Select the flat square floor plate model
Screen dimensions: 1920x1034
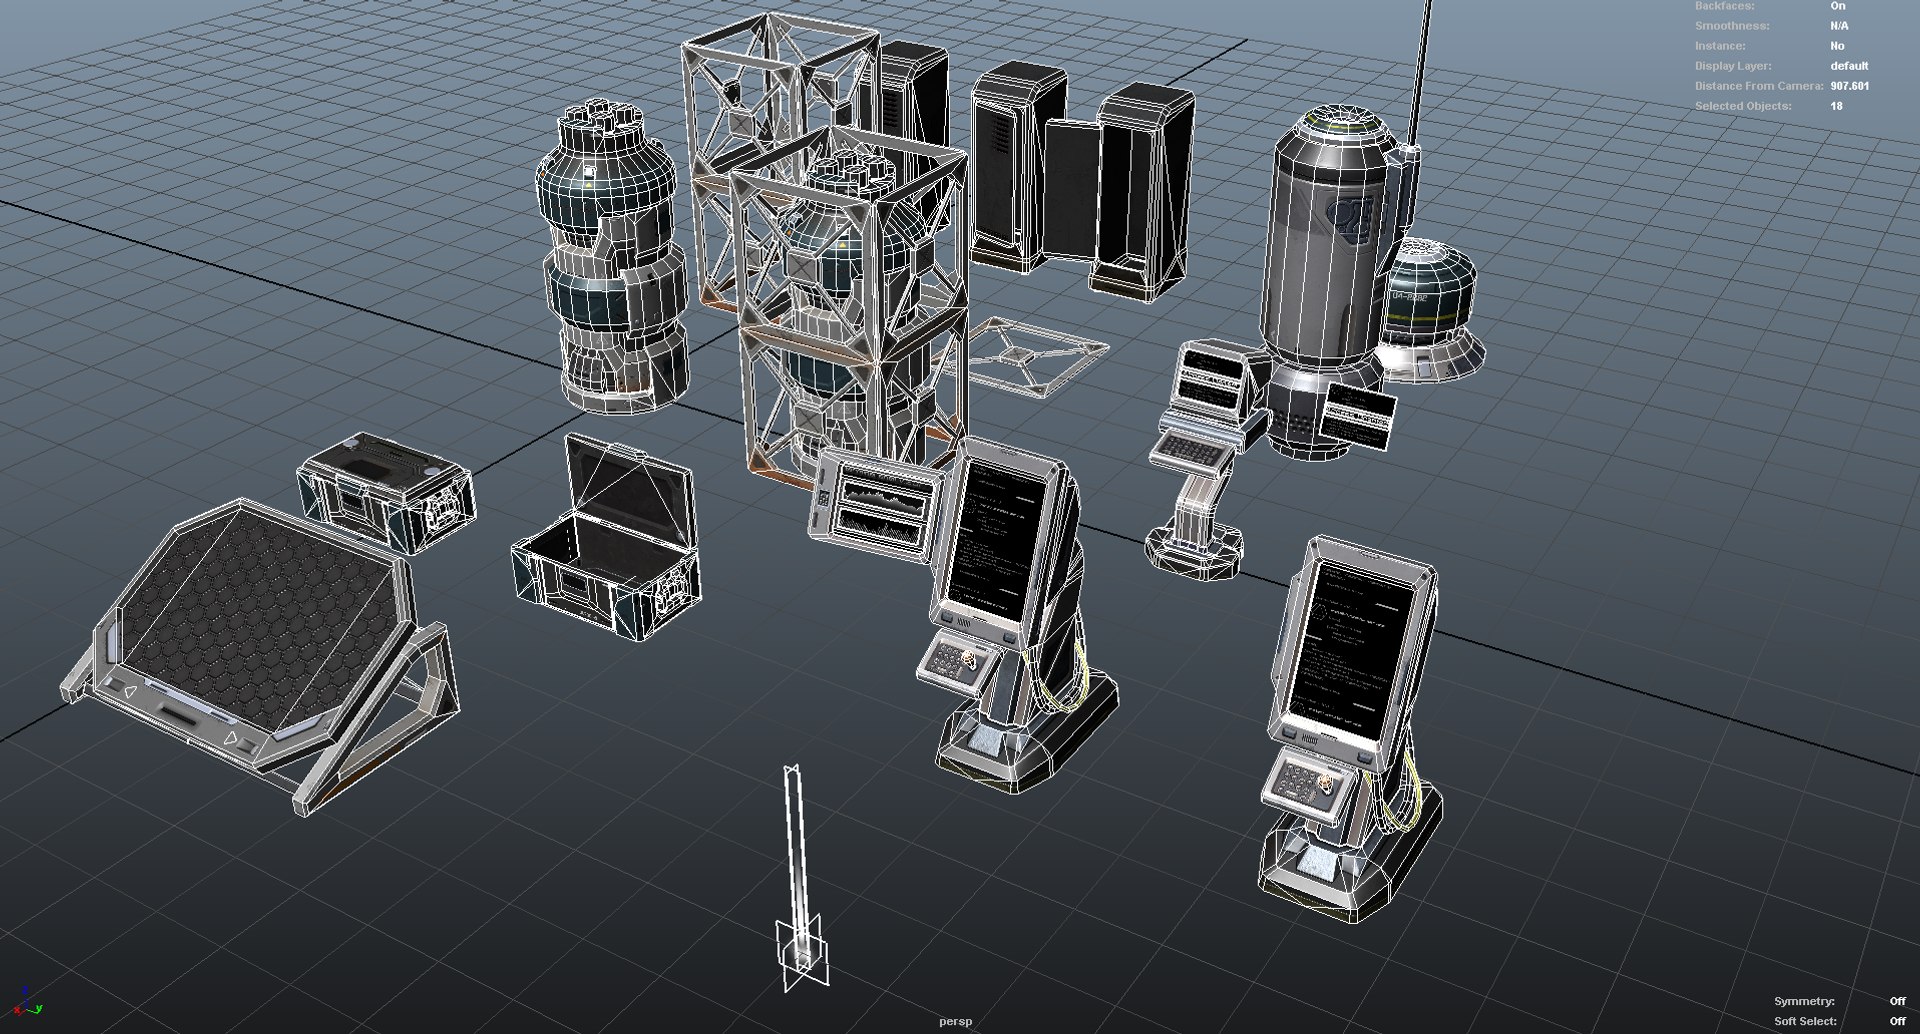1026,356
